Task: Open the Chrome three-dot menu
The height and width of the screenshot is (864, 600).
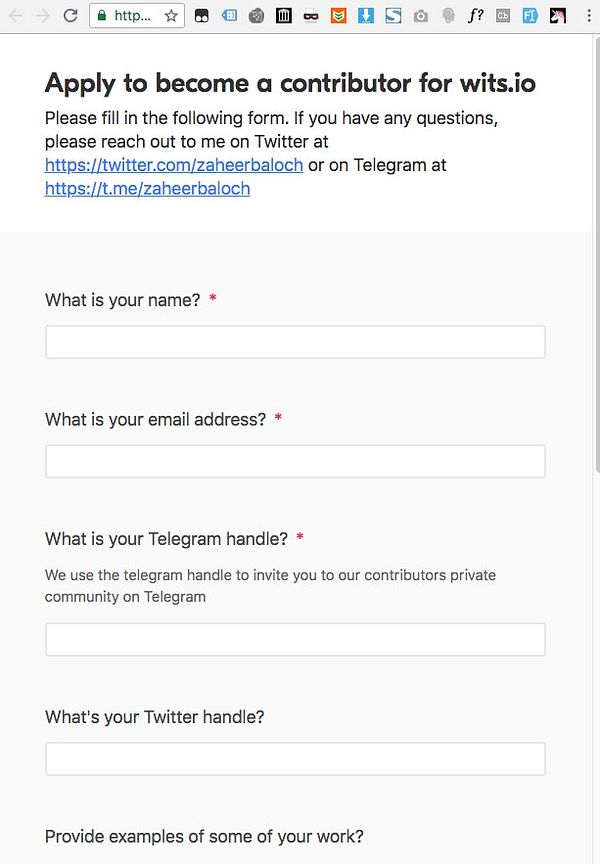Action: [x=588, y=16]
